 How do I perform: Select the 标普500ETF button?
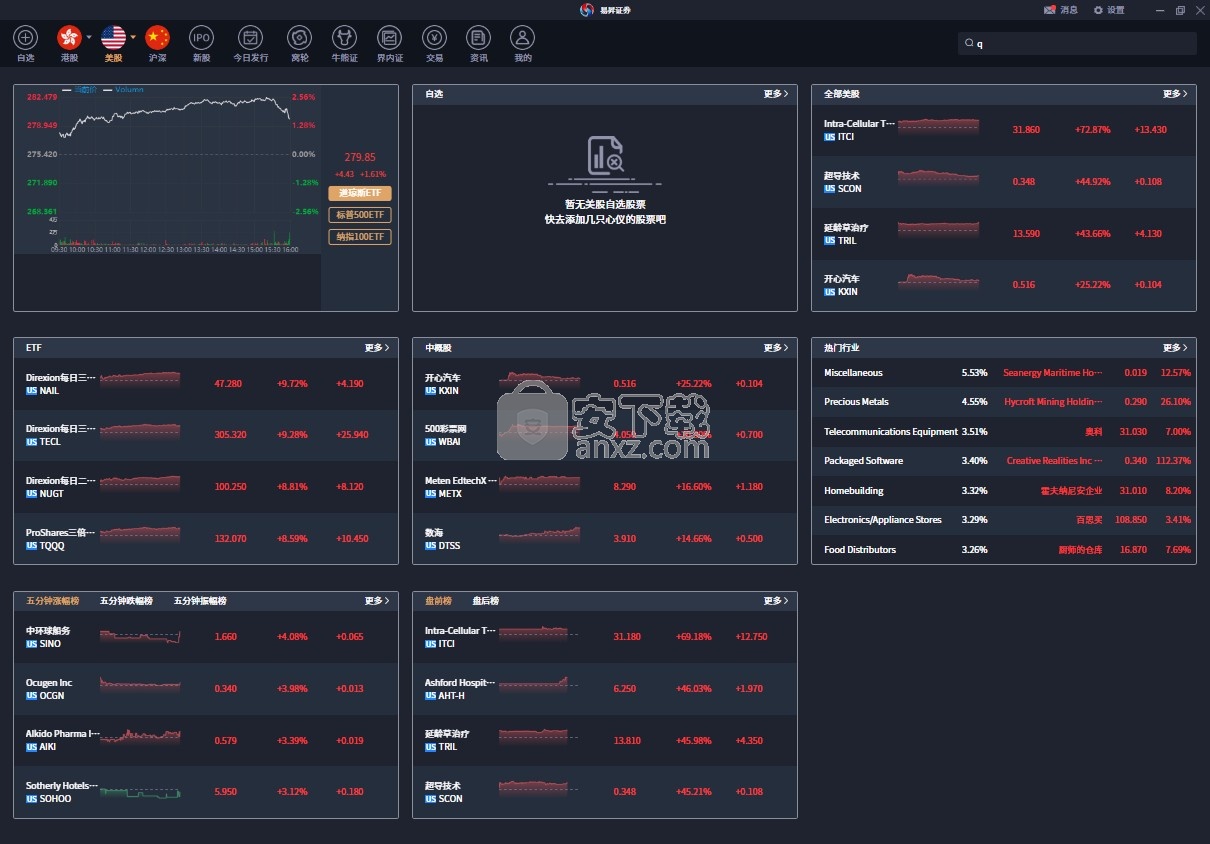tap(360, 215)
